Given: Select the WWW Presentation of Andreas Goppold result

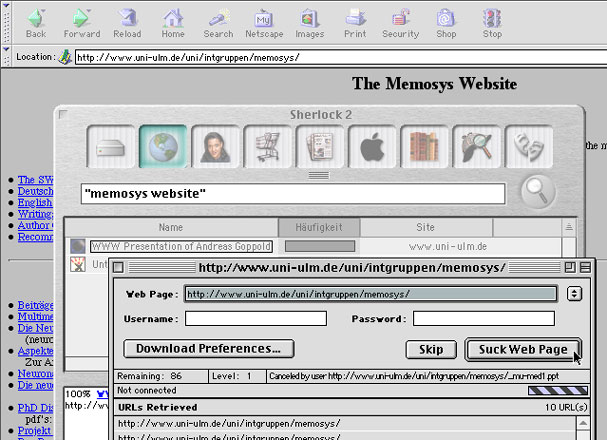Looking at the screenshot, I should (178, 246).
